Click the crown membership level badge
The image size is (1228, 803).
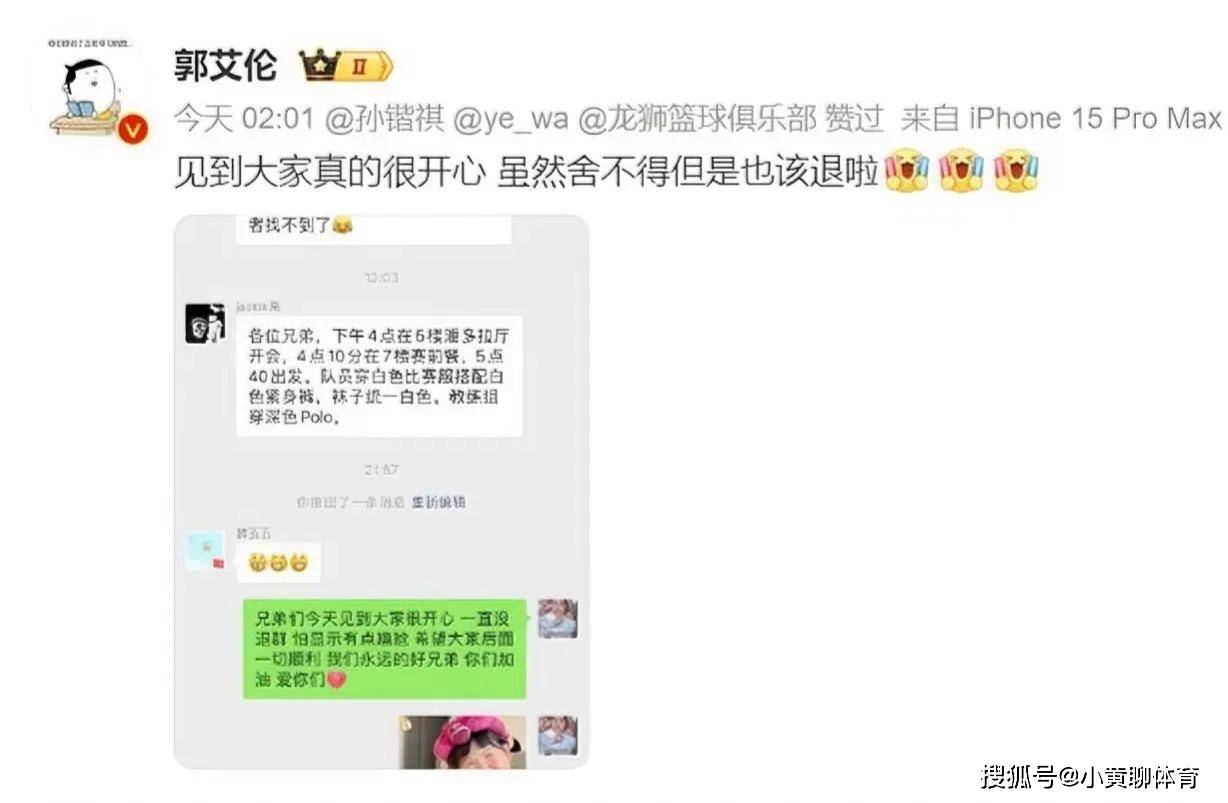pyautogui.click(x=346, y=67)
